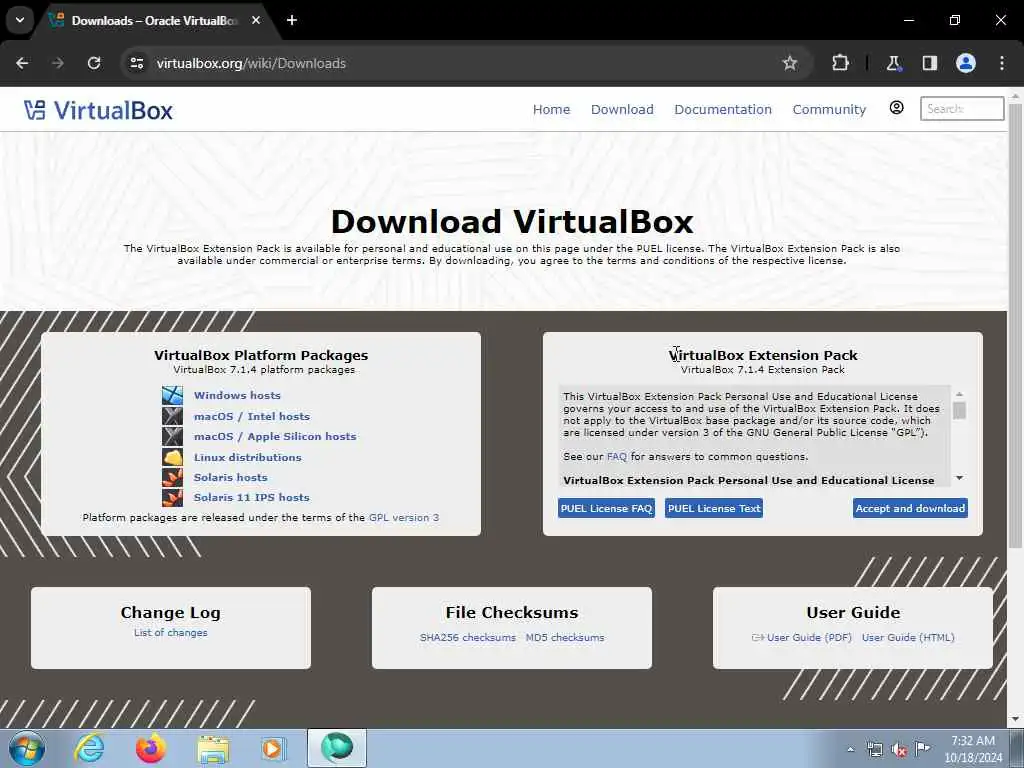Open the macOS / Apple Silicon hosts link

(275, 436)
